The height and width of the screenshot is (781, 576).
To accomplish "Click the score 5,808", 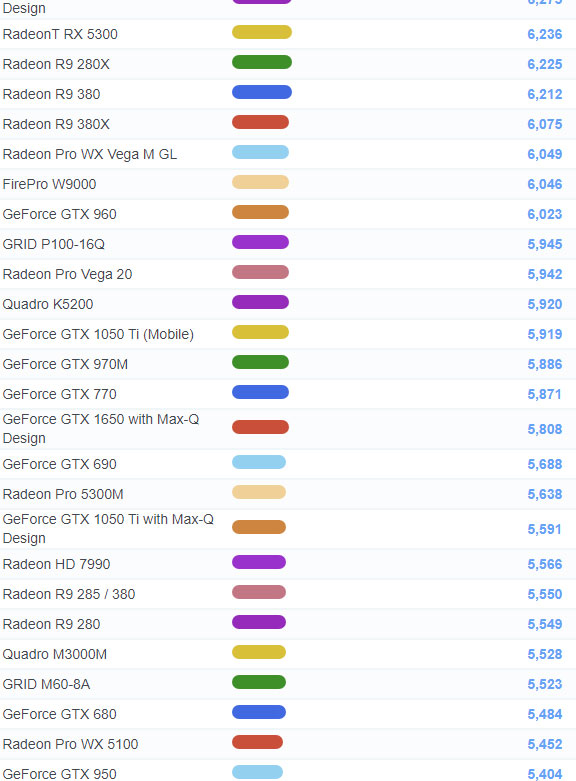I will [545, 429].
